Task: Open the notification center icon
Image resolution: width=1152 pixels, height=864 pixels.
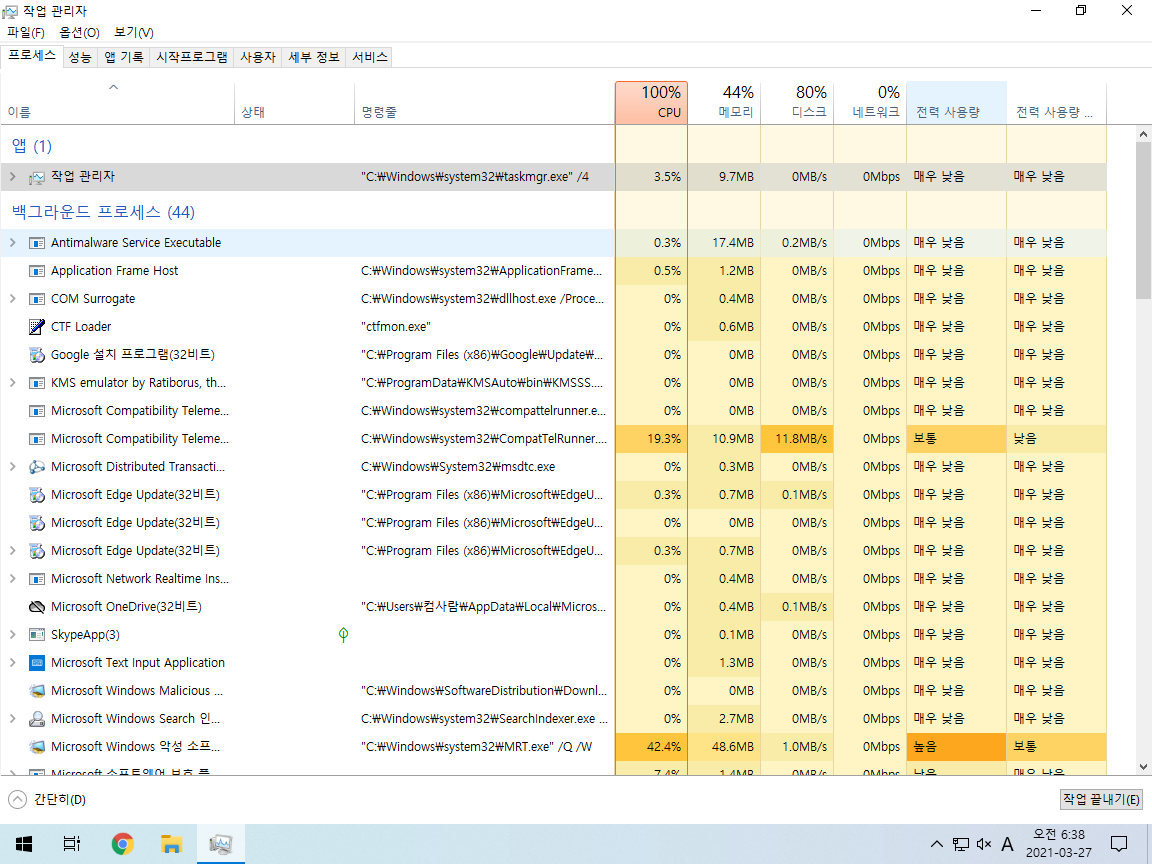Action: 1119,843
